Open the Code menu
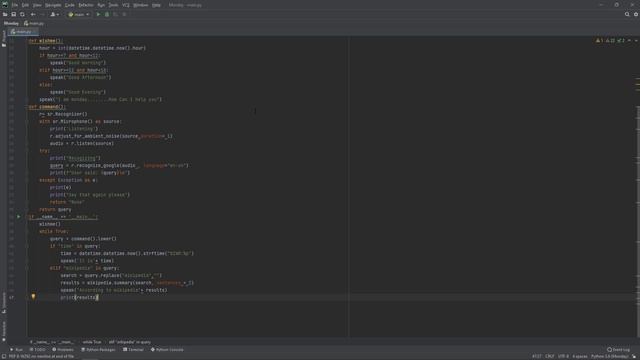The width and height of the screenshot is (640, 360). 70,5
